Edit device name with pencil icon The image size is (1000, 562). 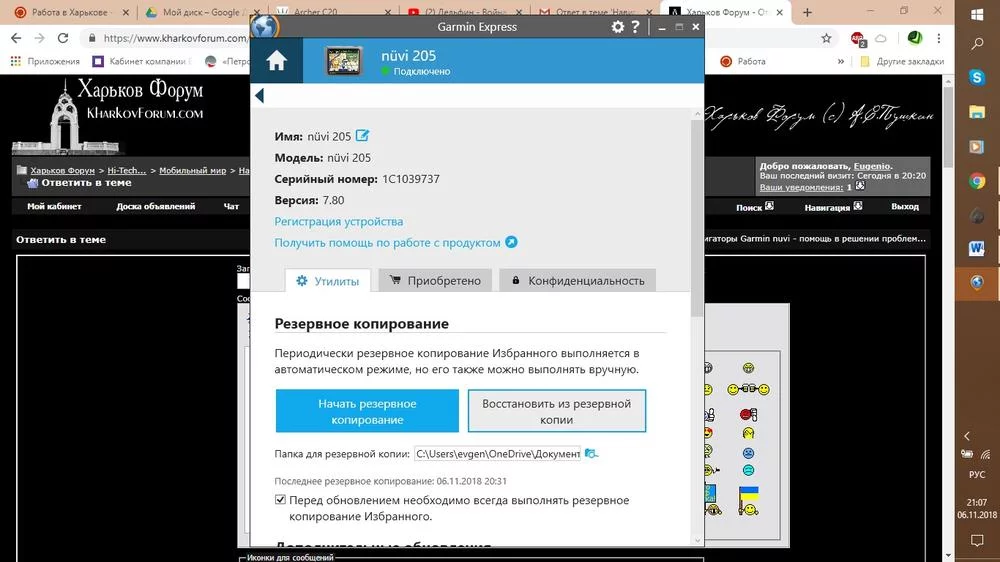(362, 135)
